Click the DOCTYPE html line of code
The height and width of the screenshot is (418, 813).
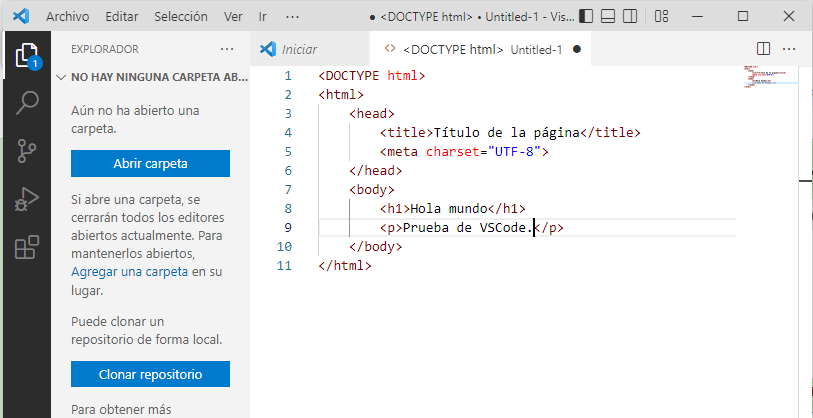pyautogui.click(x=372, y=76)
